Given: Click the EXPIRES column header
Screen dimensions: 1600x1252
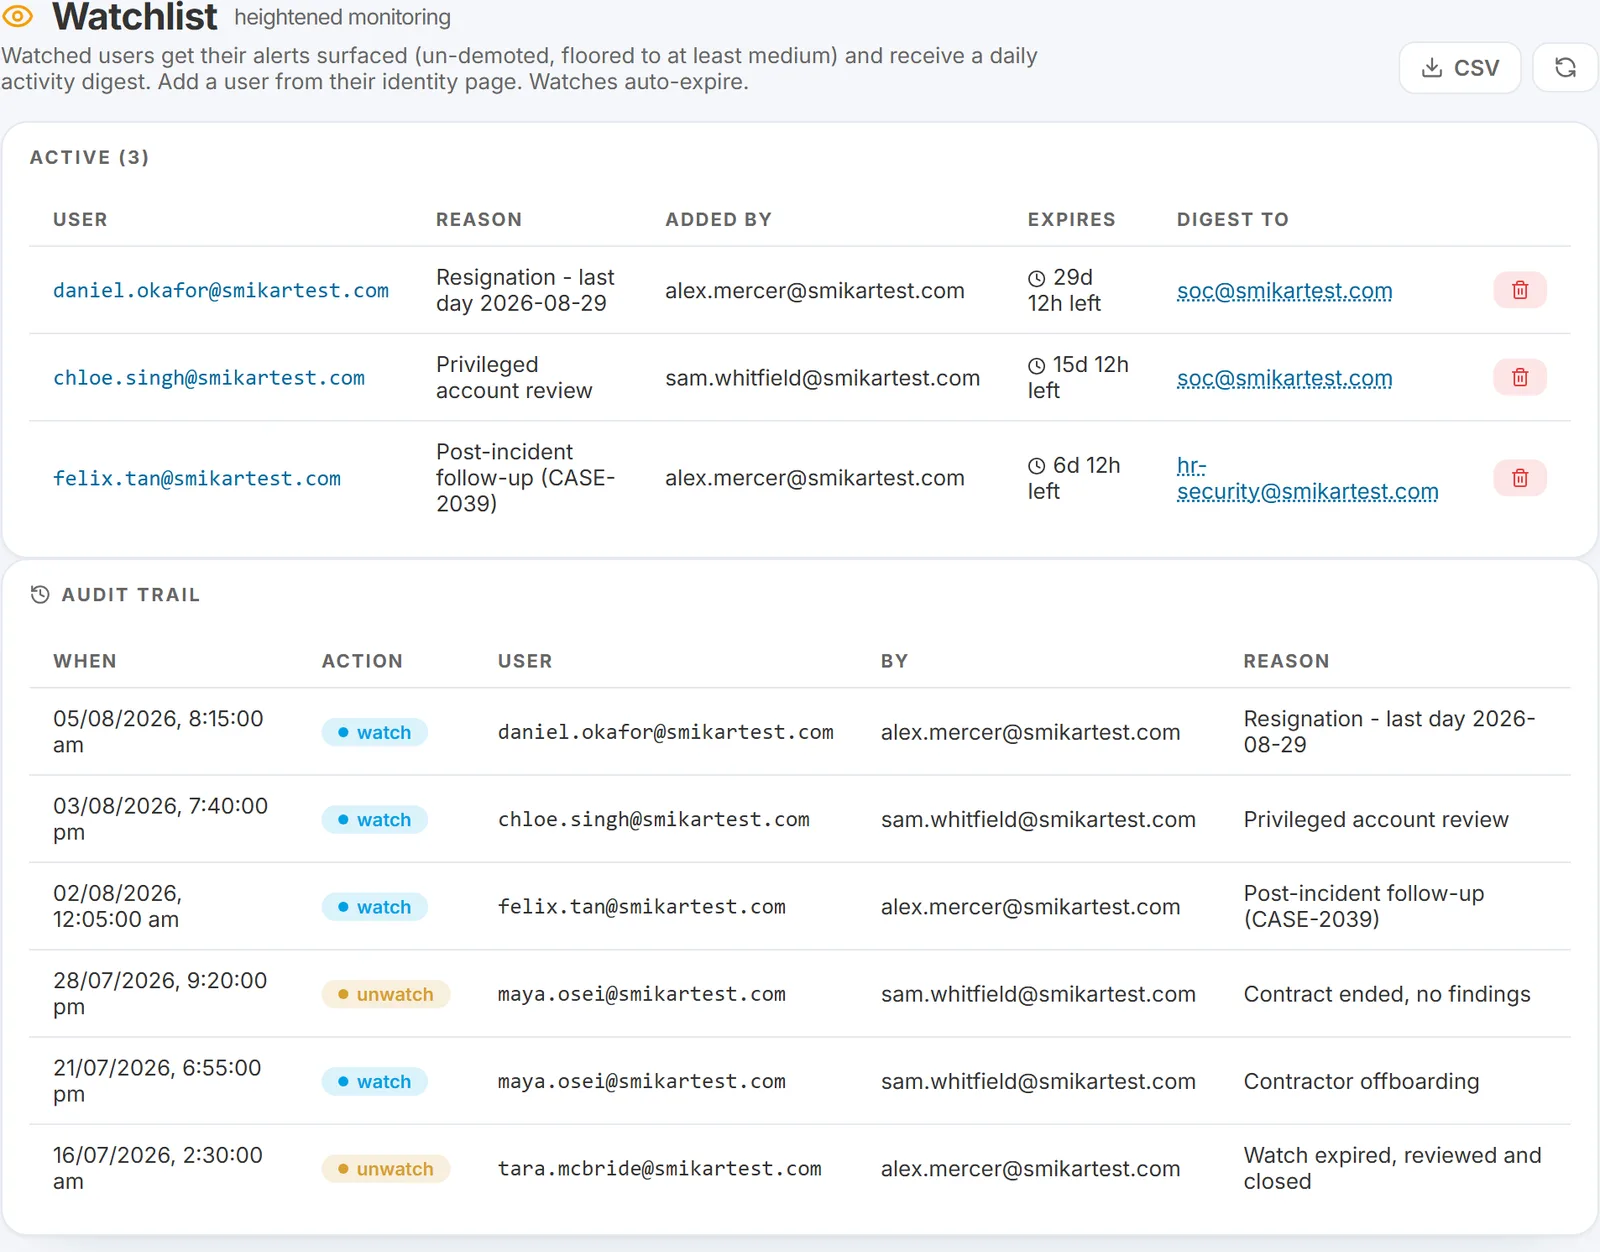Looking at the screenshot, I should (1071, 220).
